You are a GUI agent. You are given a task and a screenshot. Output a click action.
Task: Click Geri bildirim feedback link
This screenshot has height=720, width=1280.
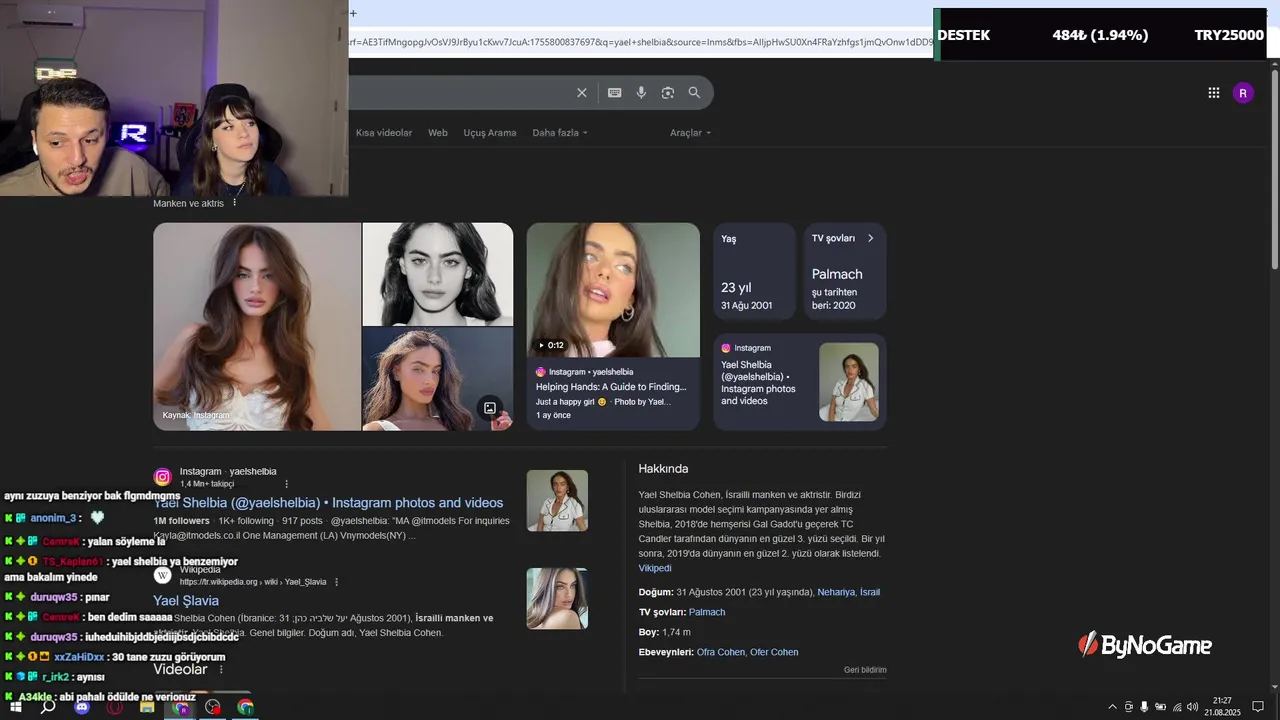(865, 670)
